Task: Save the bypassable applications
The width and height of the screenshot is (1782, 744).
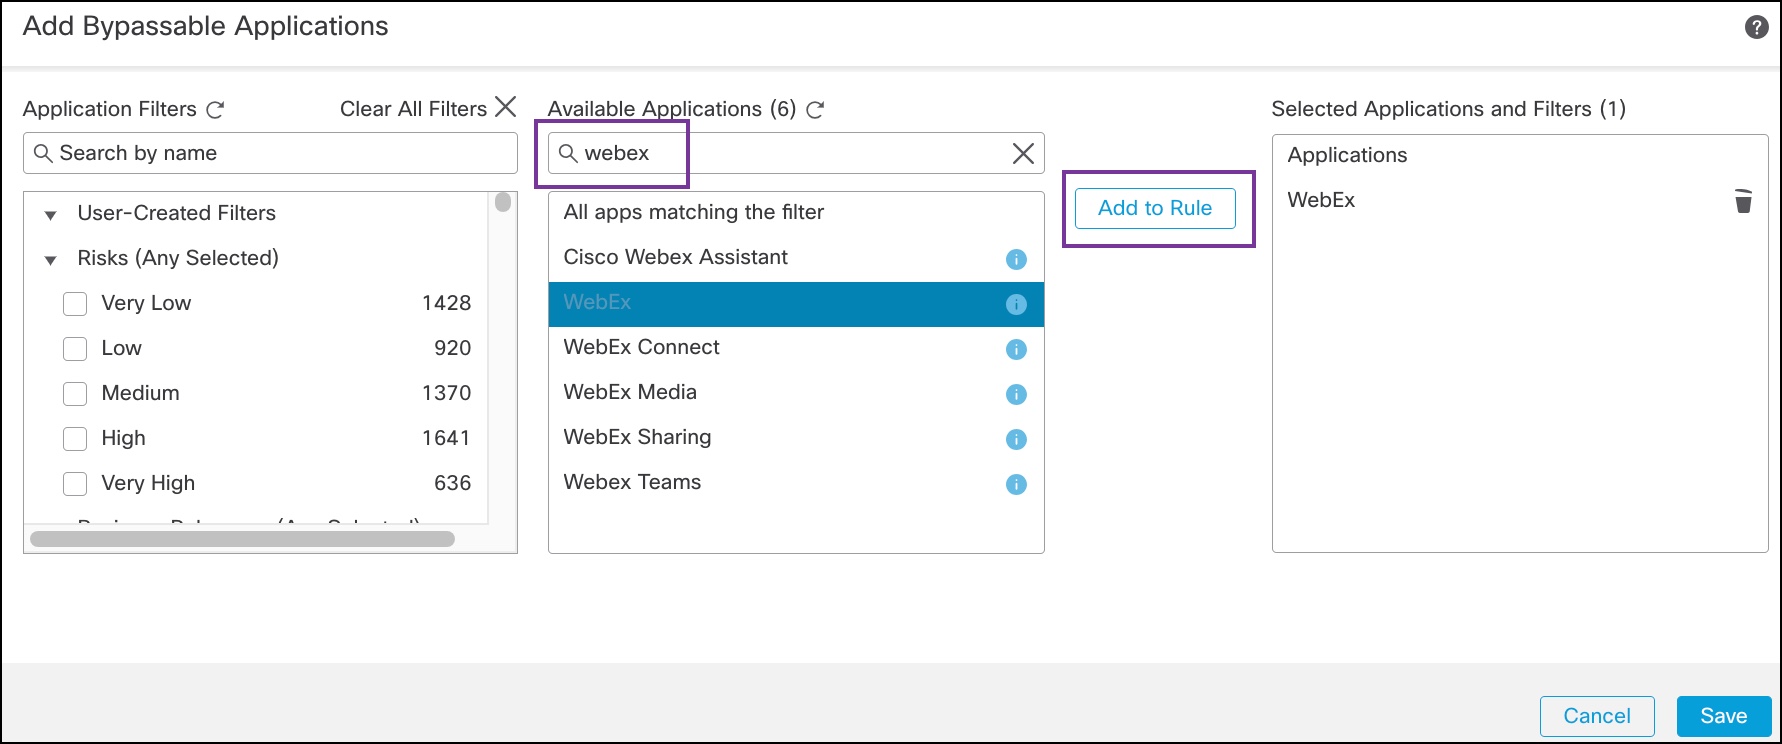Action: point(1723,716)
